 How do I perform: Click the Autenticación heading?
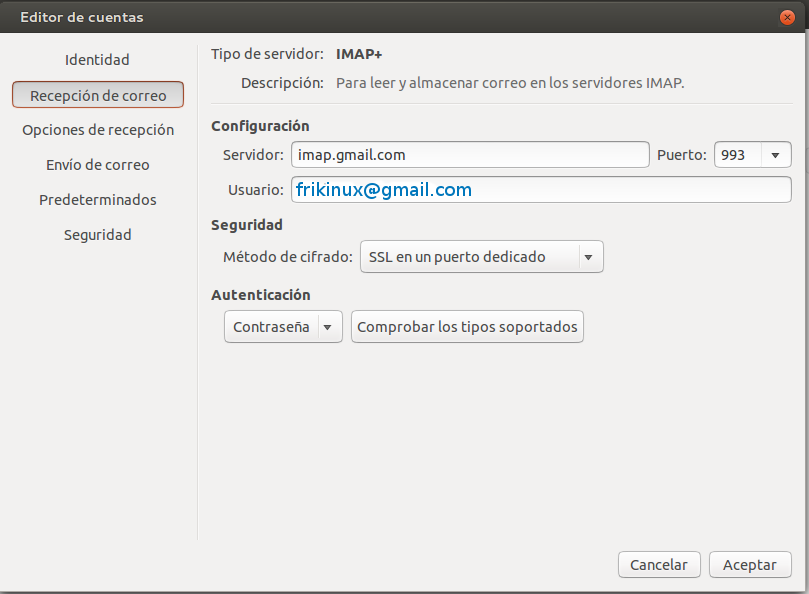click(261, 295)
